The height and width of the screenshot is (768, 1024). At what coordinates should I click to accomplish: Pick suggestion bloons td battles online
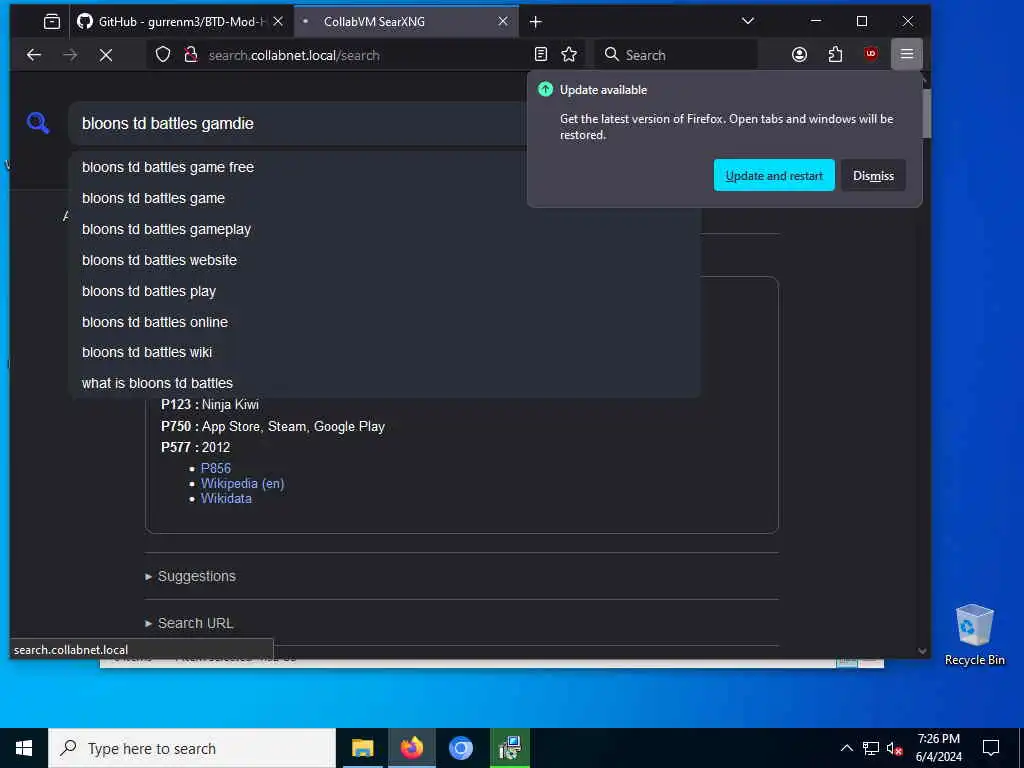click(385, 322)
